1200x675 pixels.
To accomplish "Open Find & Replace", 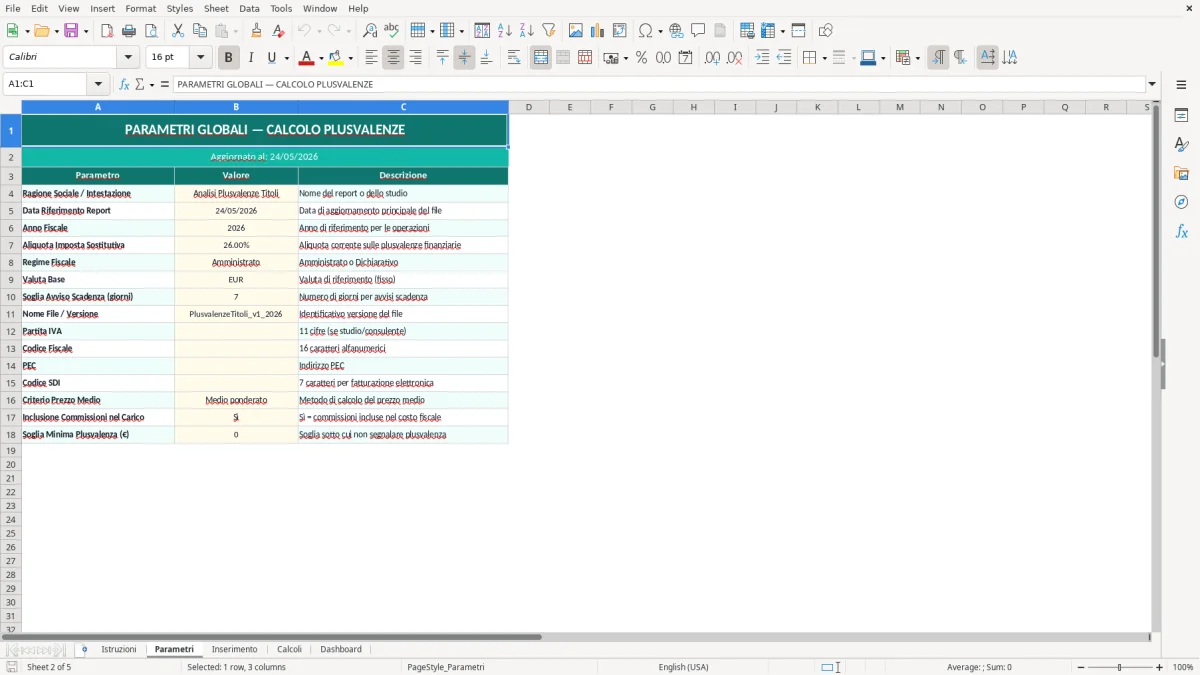I will 370,31.
